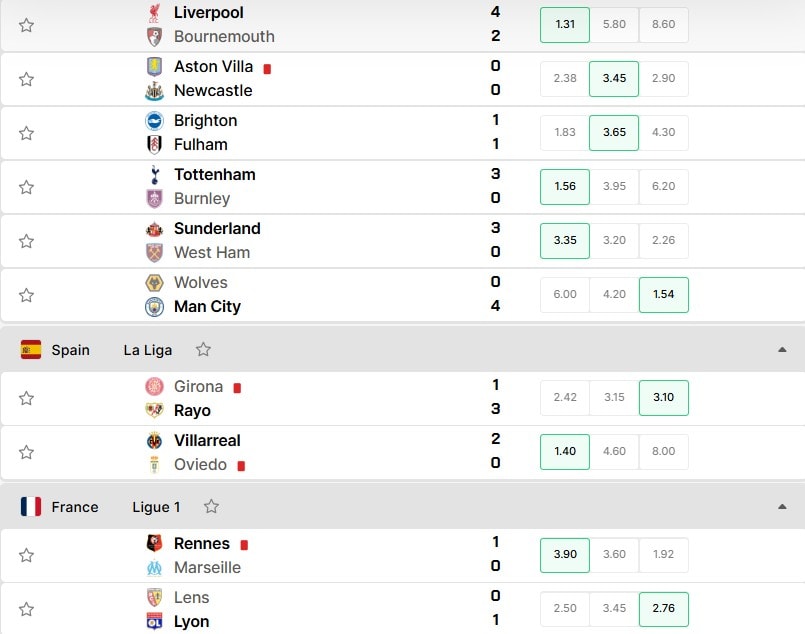Image resolution: width=805 pixels, height=634 pixels.
Task: Select the 3.65 draw odds for Brighton vs Fulham
Action: (614, 132)
